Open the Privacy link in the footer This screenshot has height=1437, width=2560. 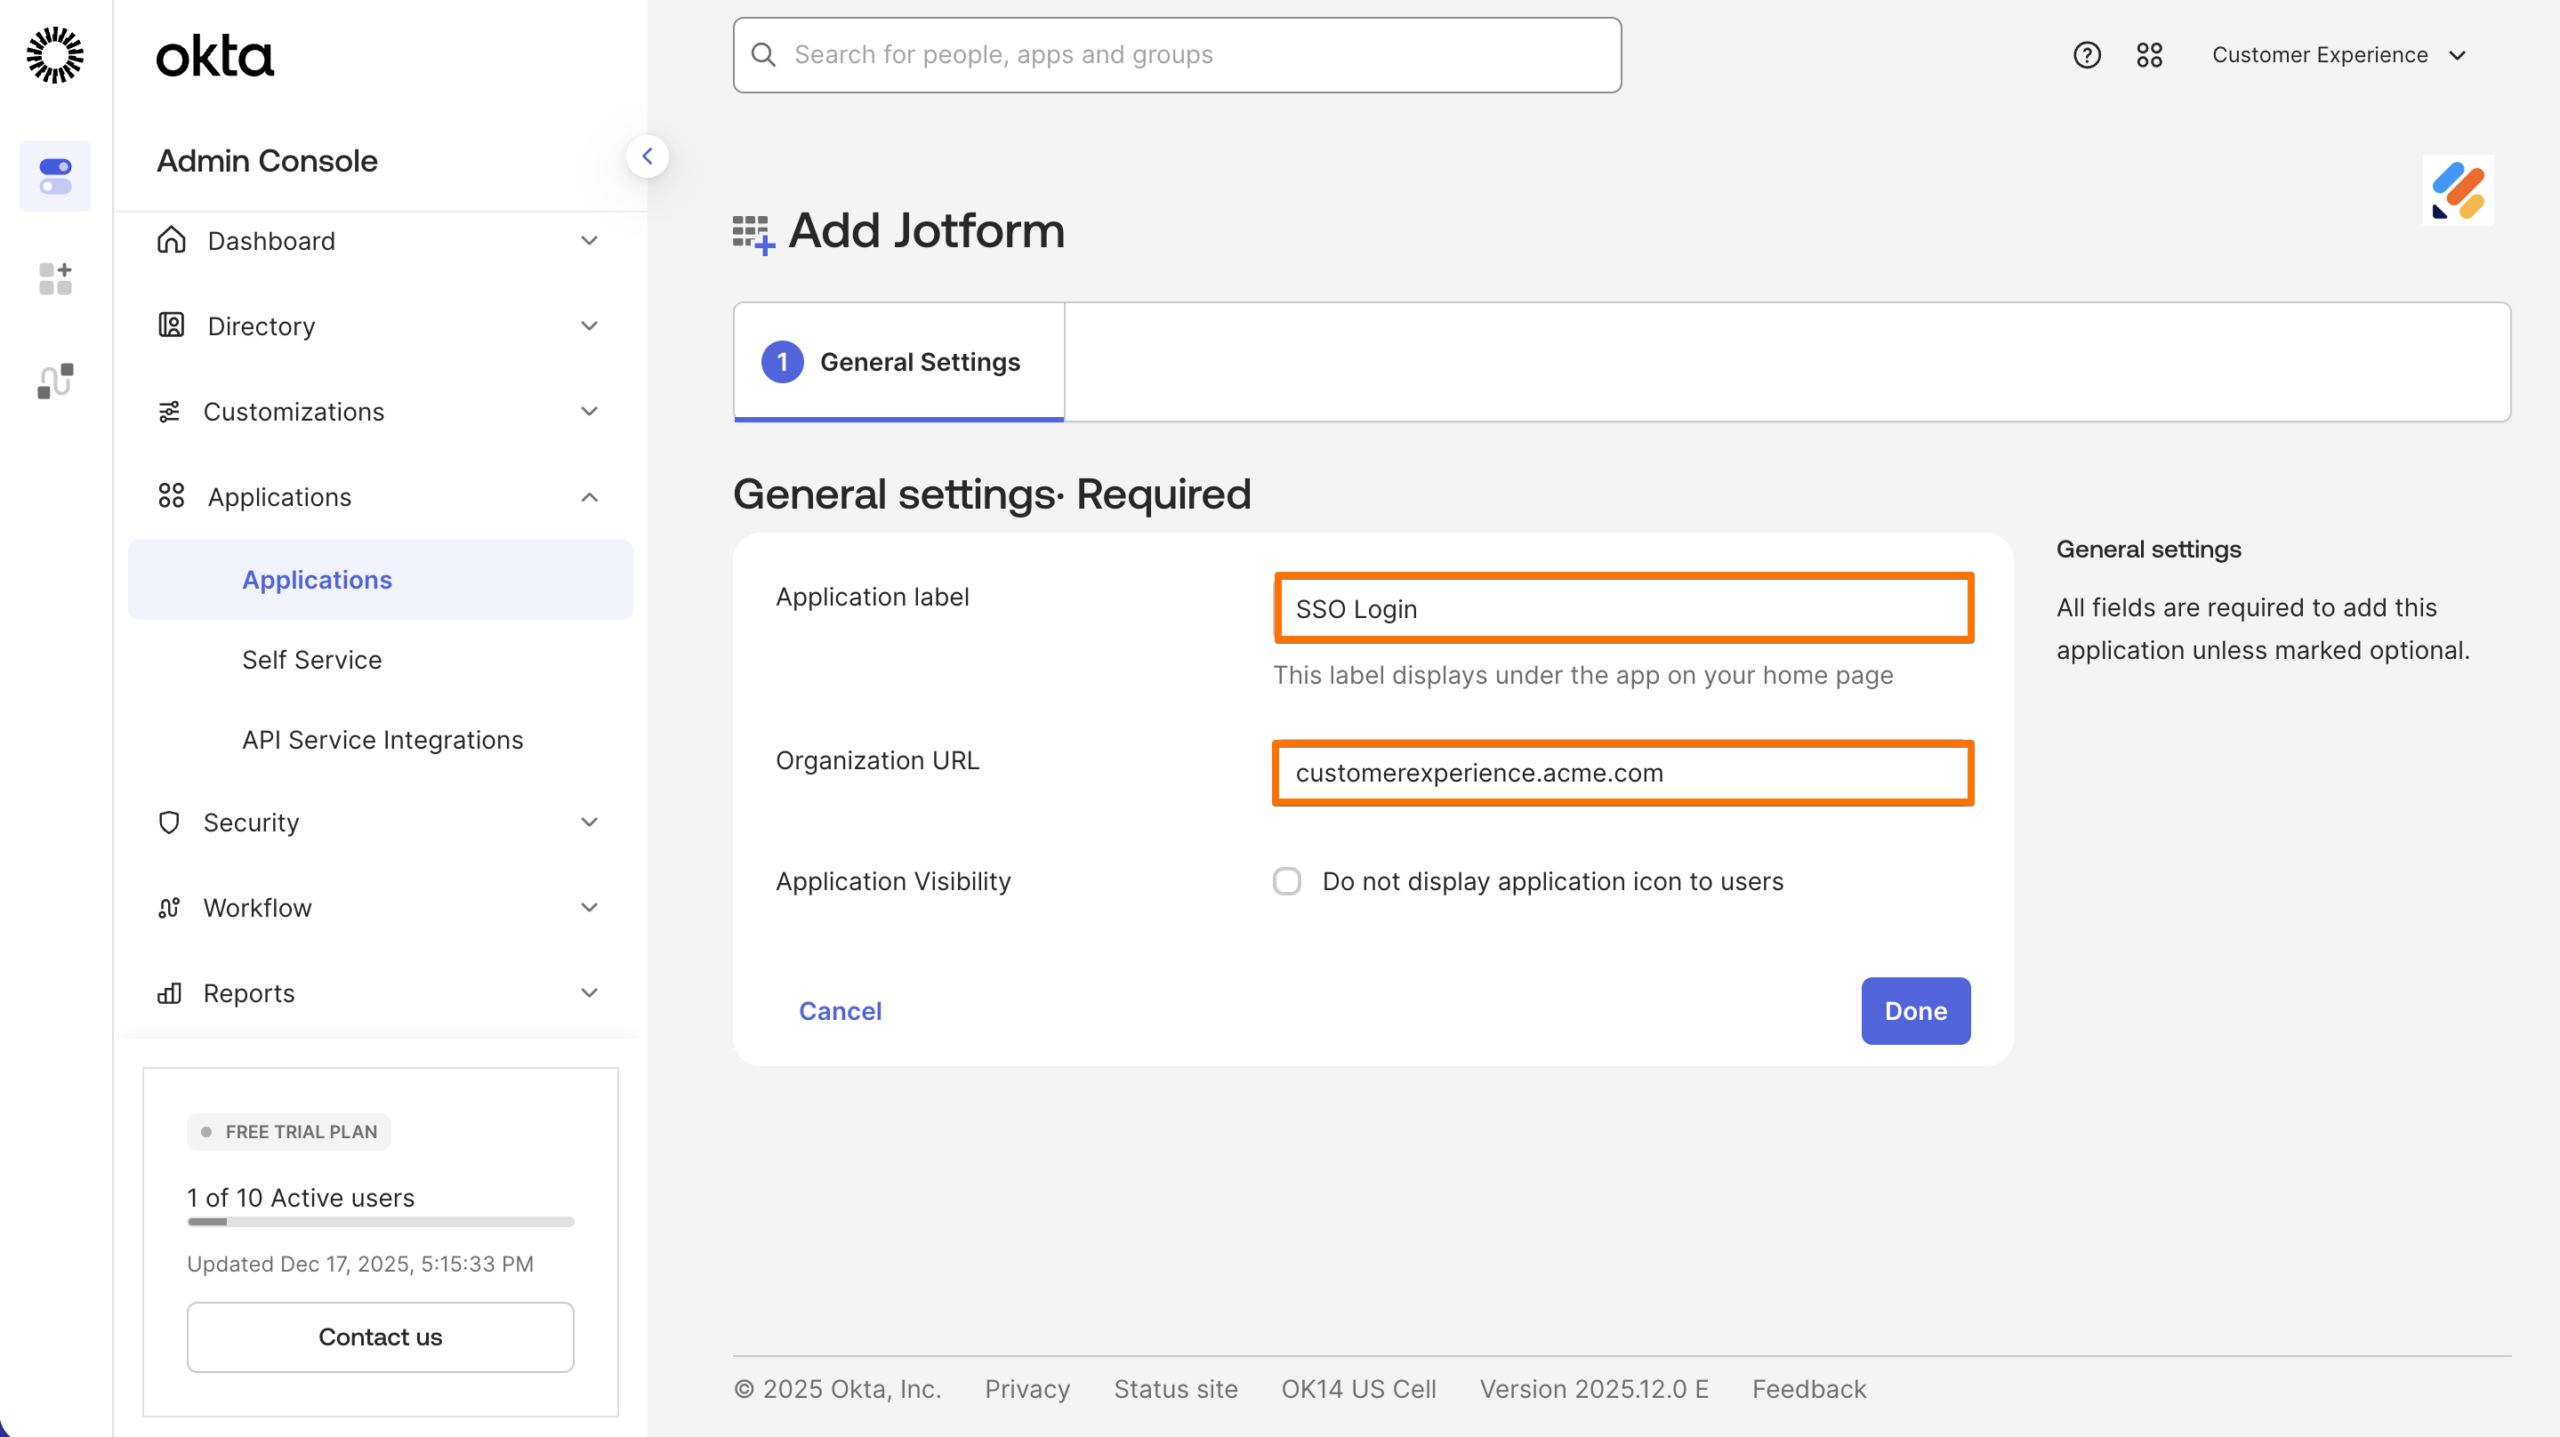pos(1026,1388)
